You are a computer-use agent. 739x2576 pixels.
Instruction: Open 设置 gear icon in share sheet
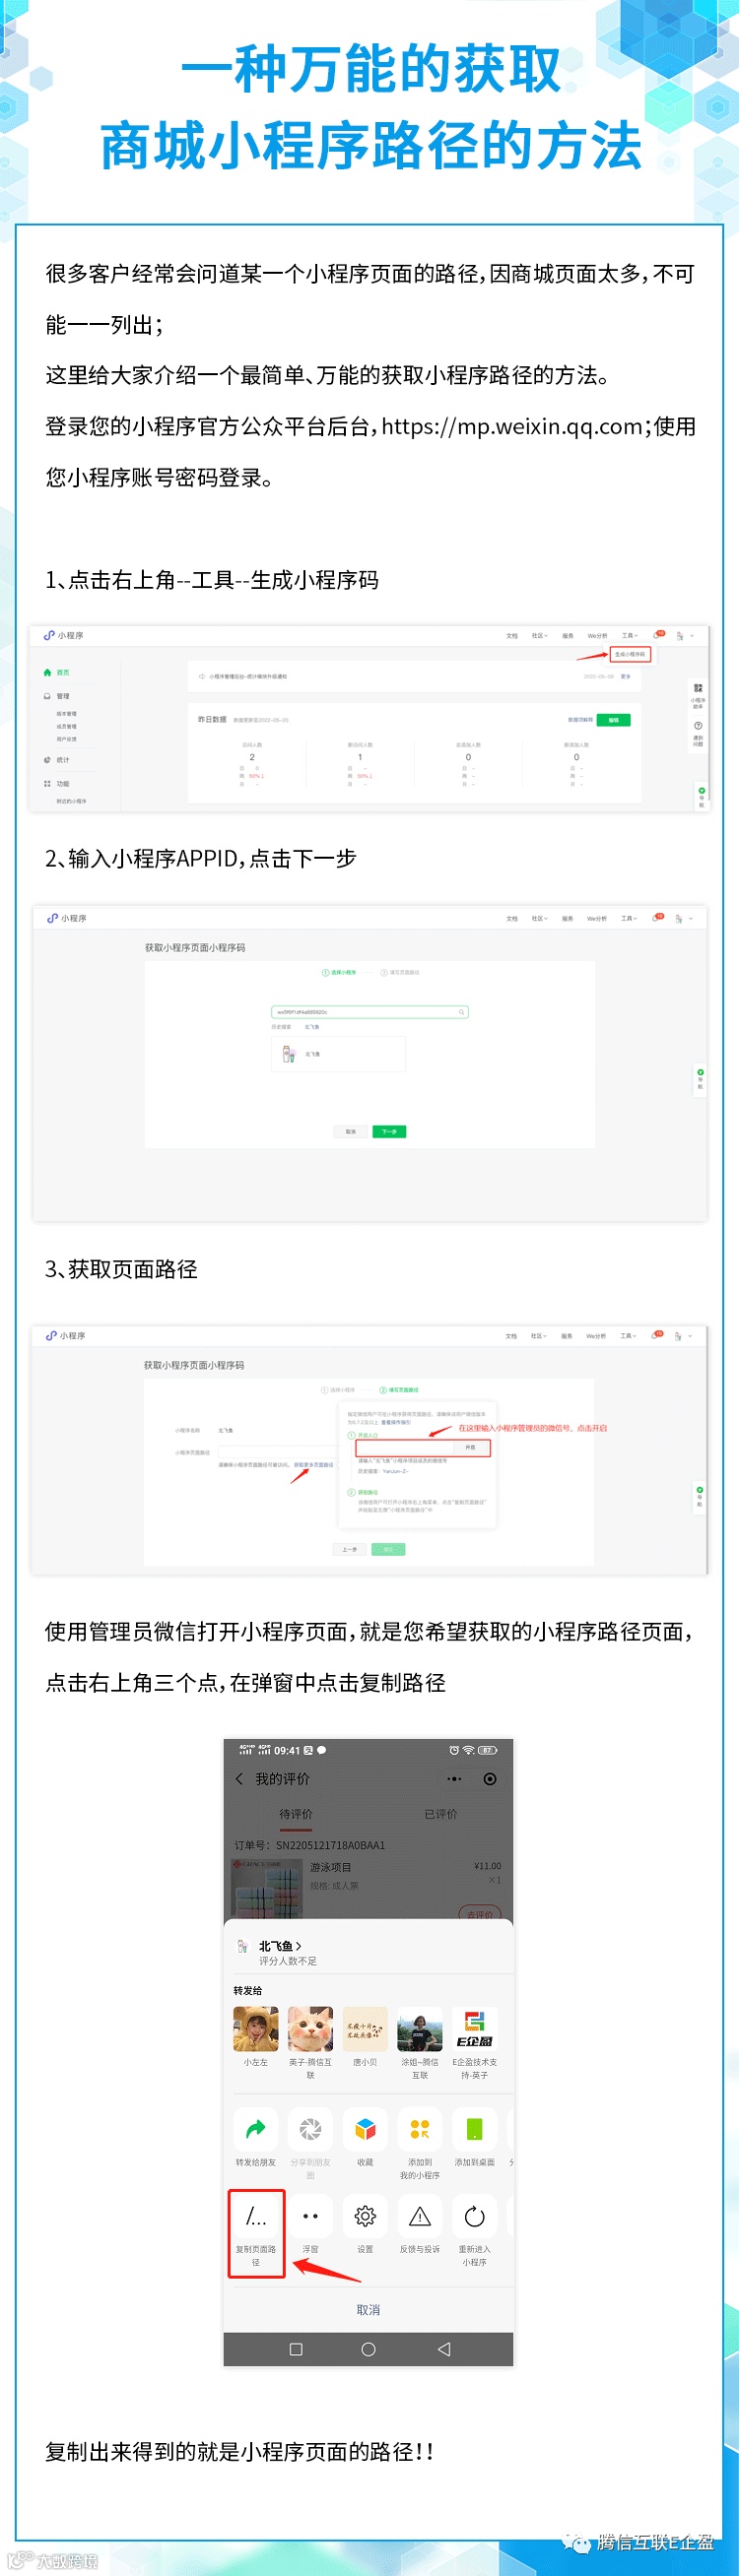[x=365, y=2217]
